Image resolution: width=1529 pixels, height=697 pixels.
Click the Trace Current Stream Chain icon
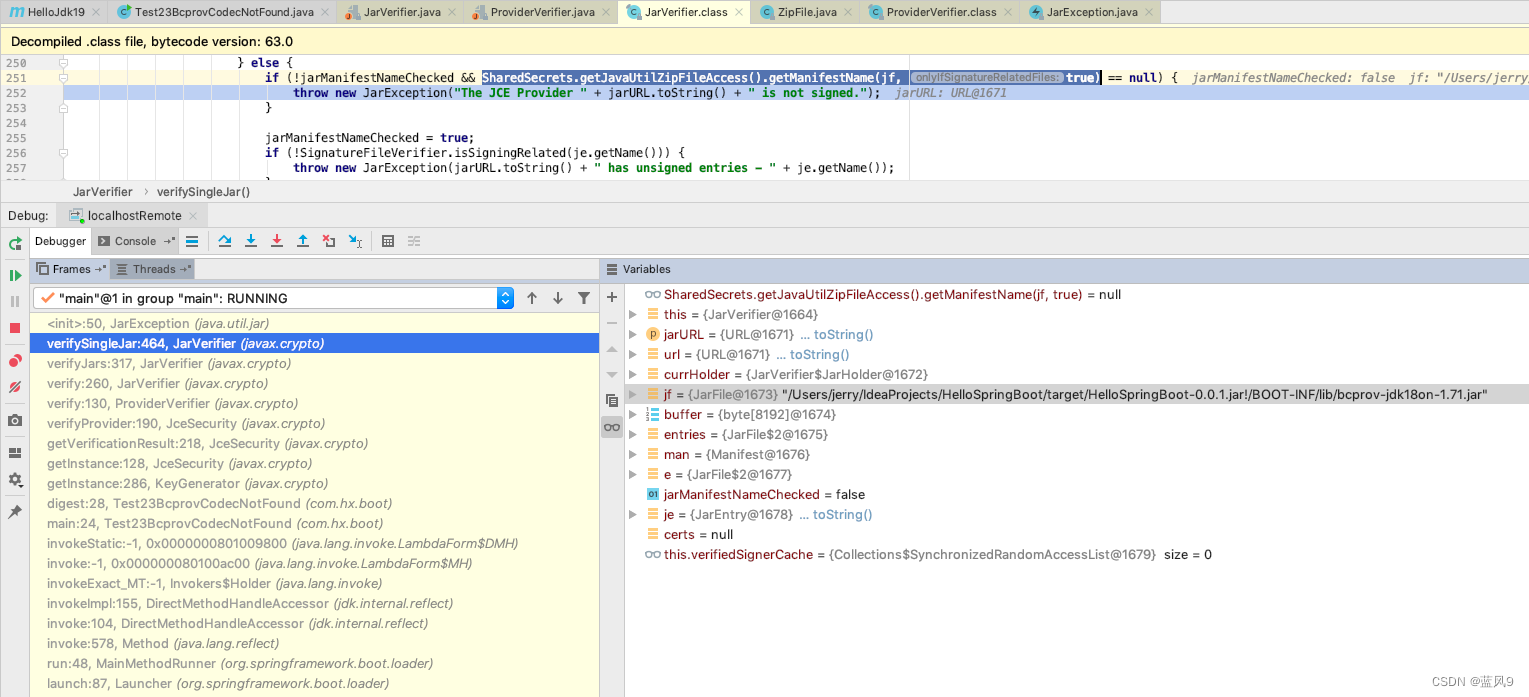[414, 241]
